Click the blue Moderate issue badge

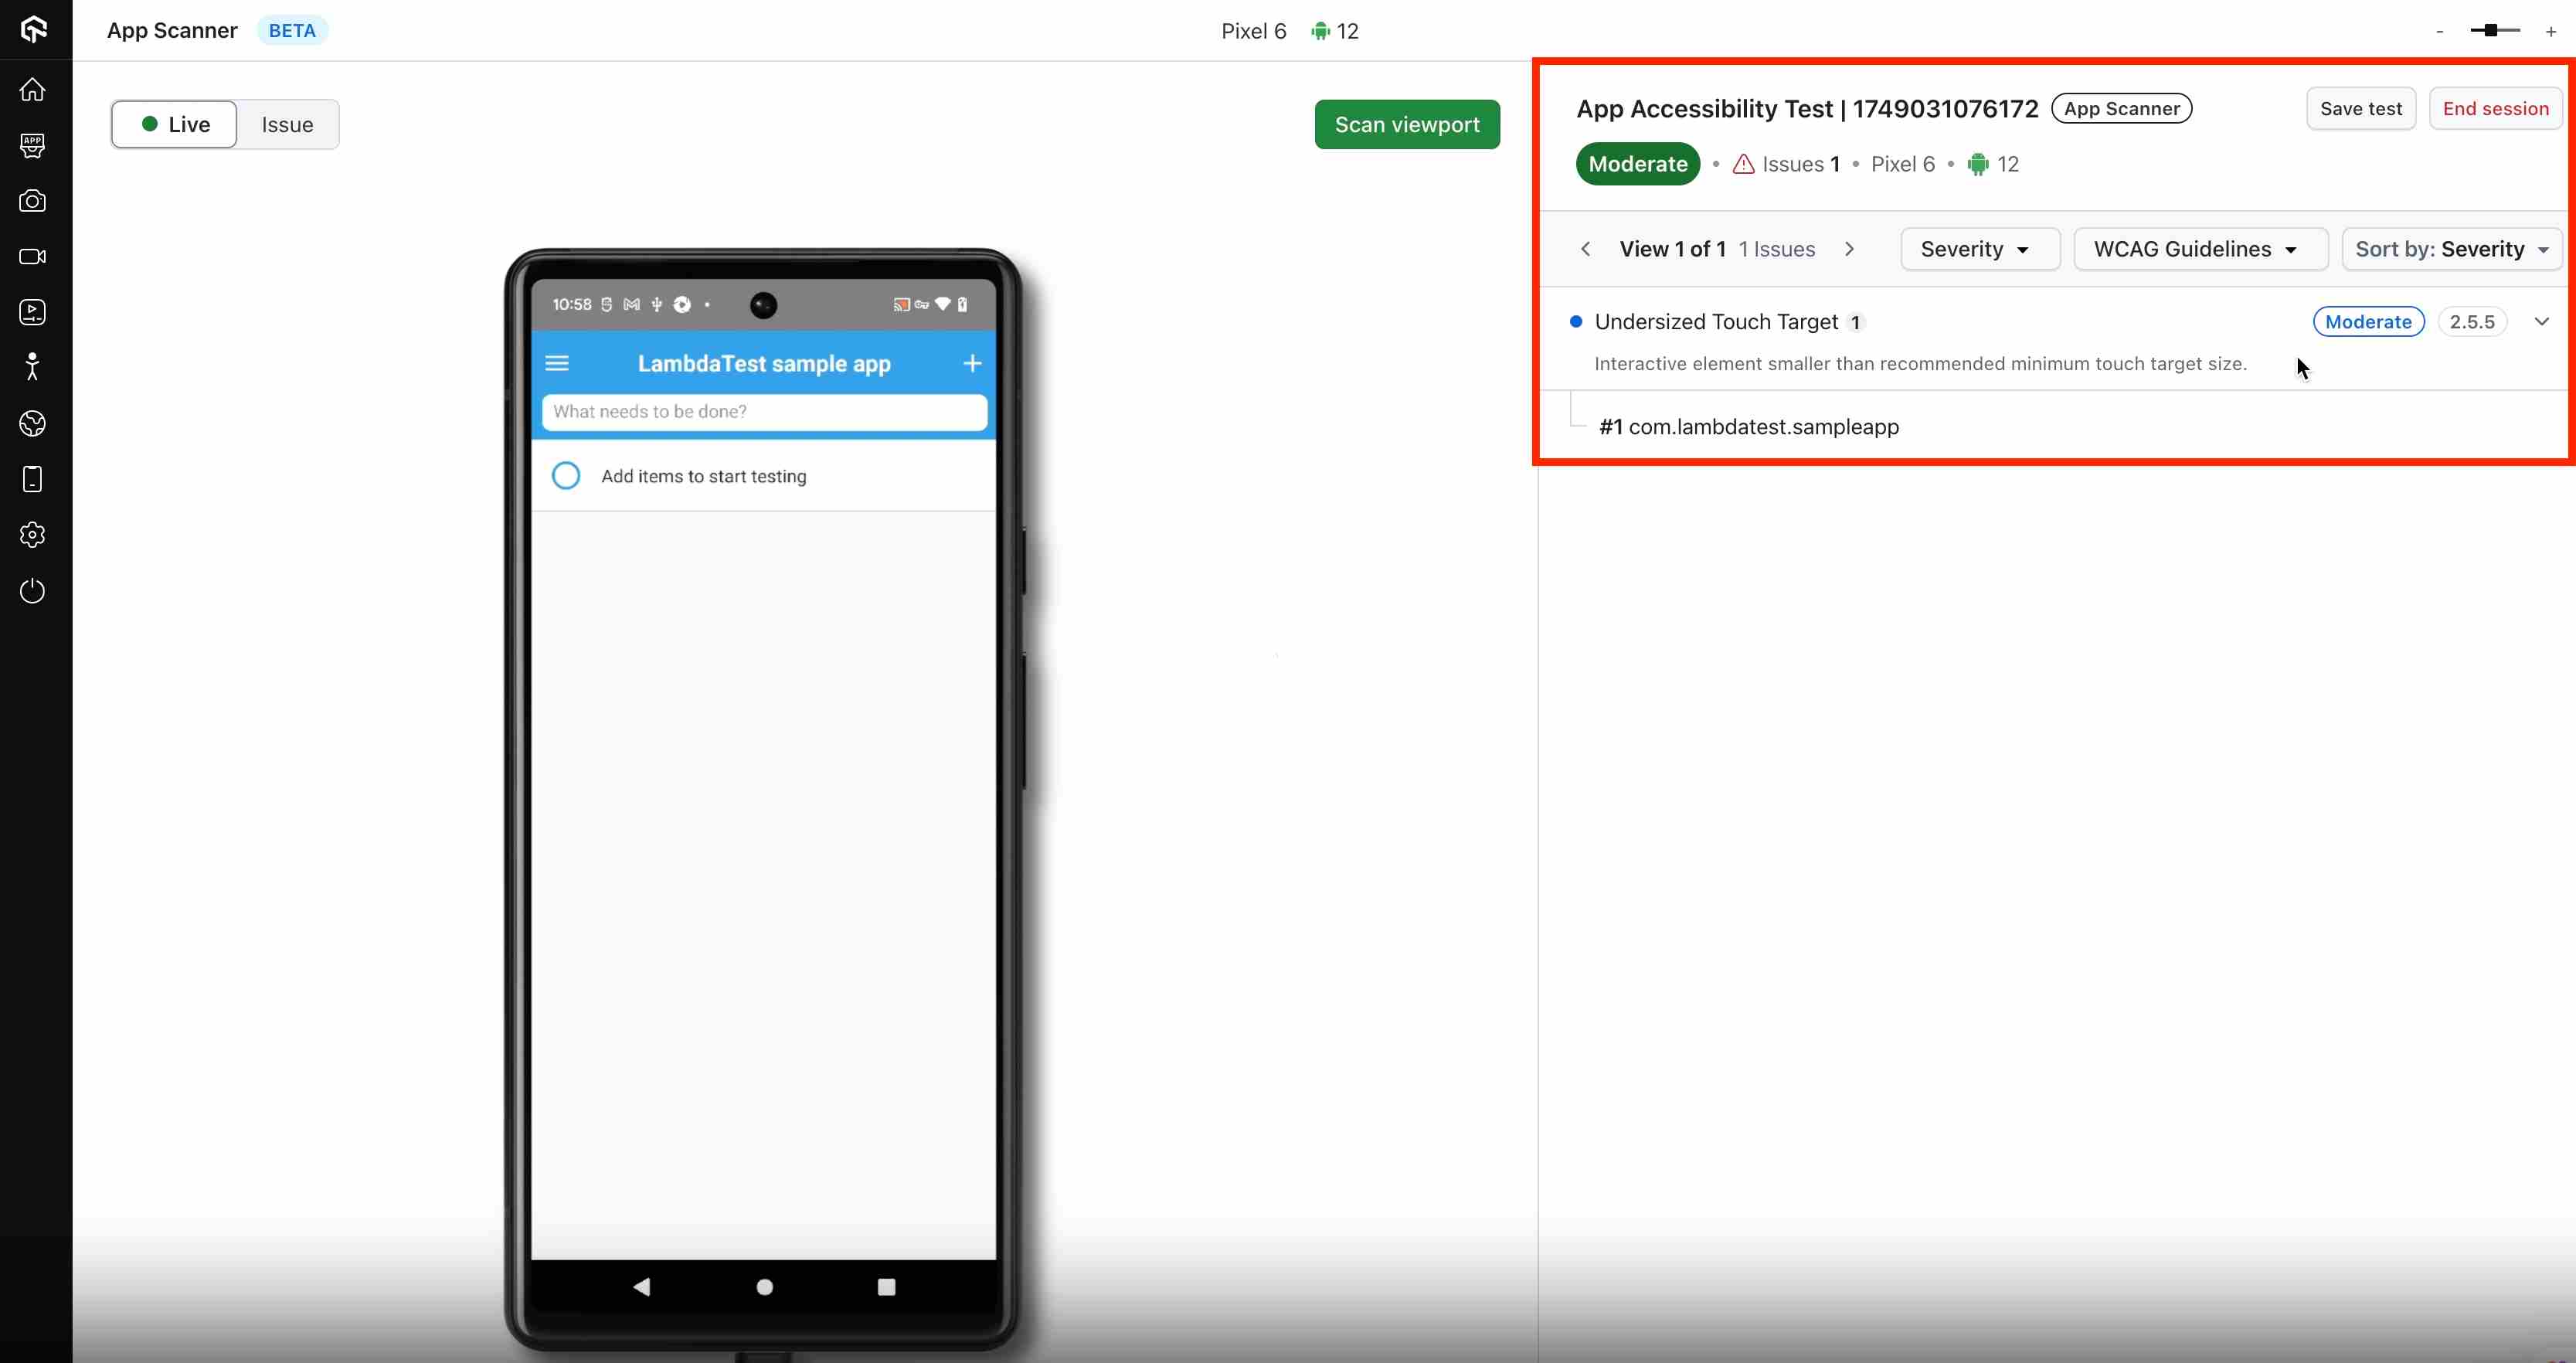pos(2368,321)
